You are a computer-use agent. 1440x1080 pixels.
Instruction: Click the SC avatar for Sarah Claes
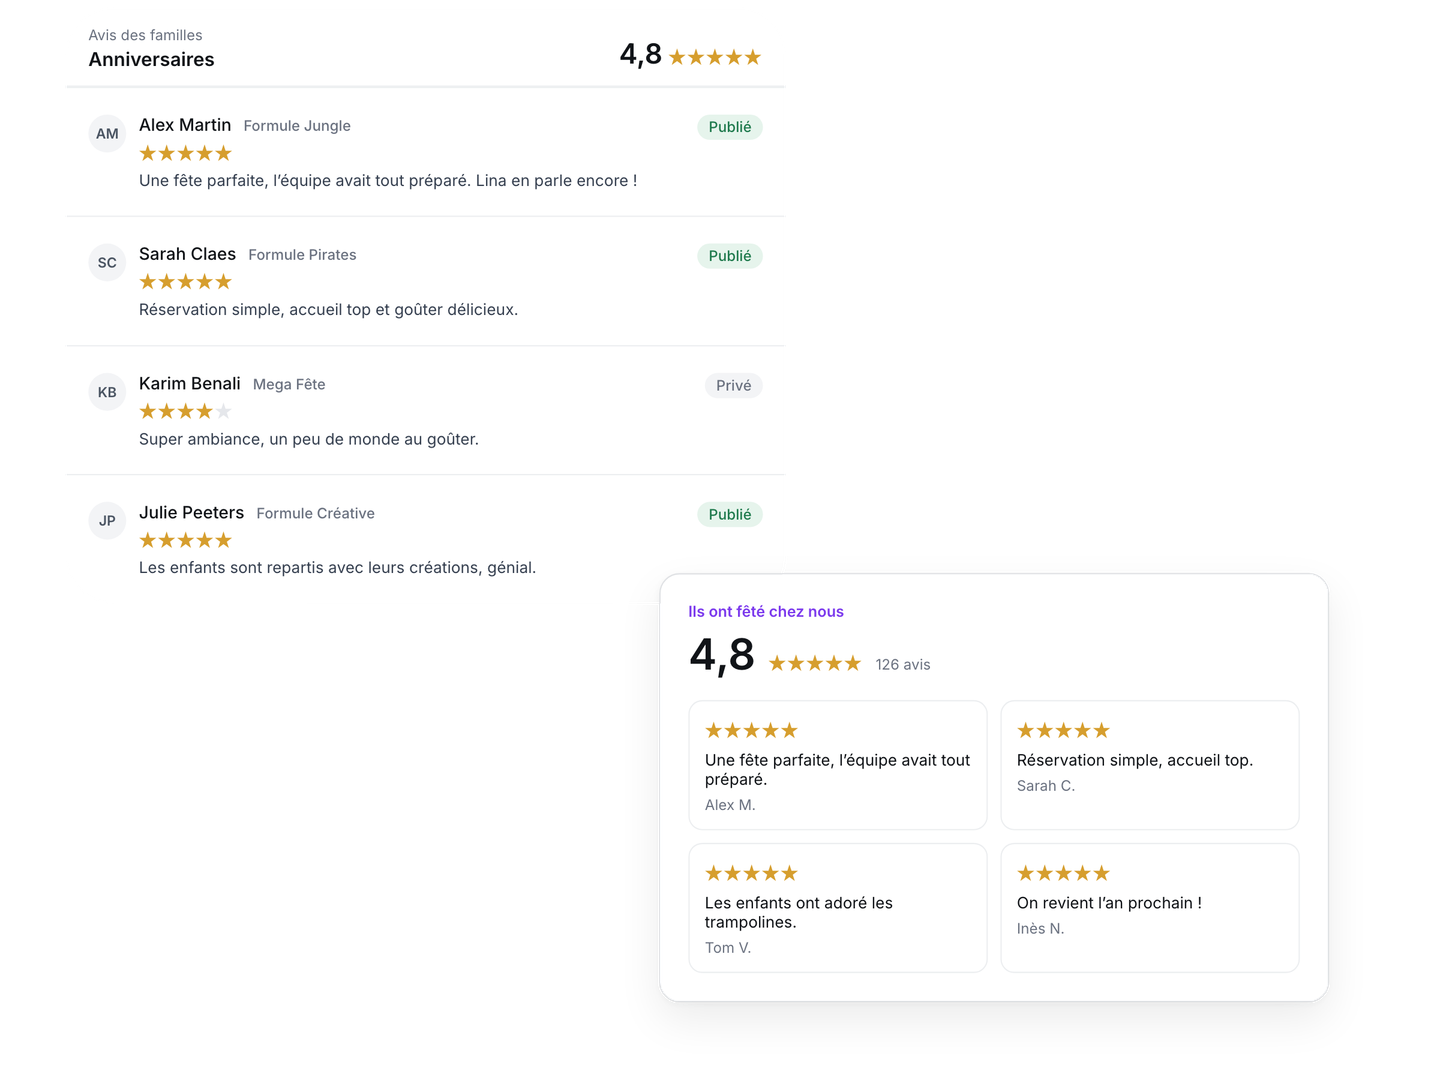pyautogui.click(x=107, y=262)
